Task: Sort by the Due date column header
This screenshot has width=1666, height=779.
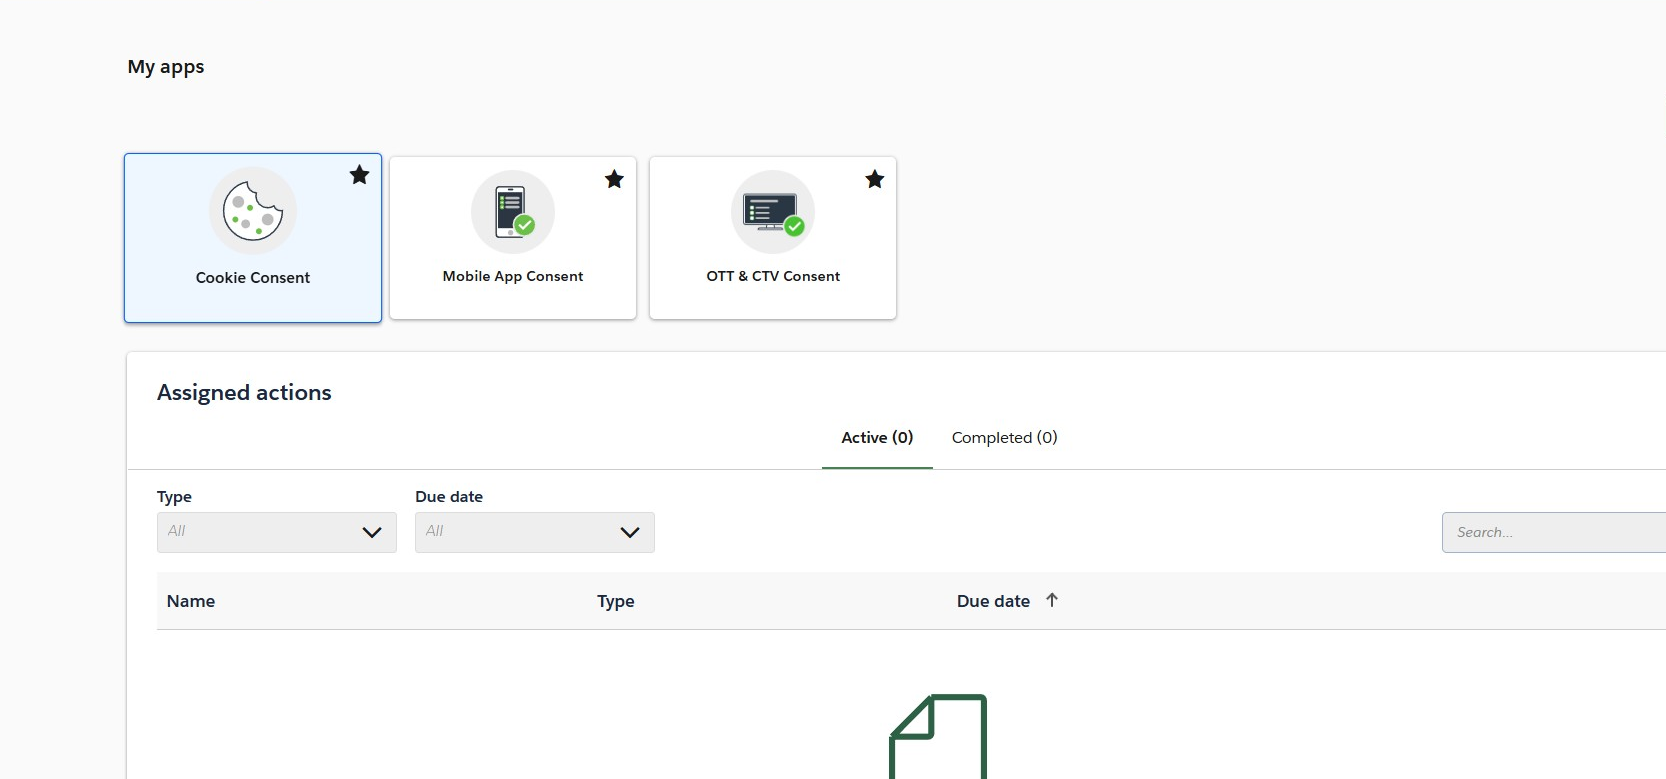Action: pyautogui.click(x=993, y=601)
